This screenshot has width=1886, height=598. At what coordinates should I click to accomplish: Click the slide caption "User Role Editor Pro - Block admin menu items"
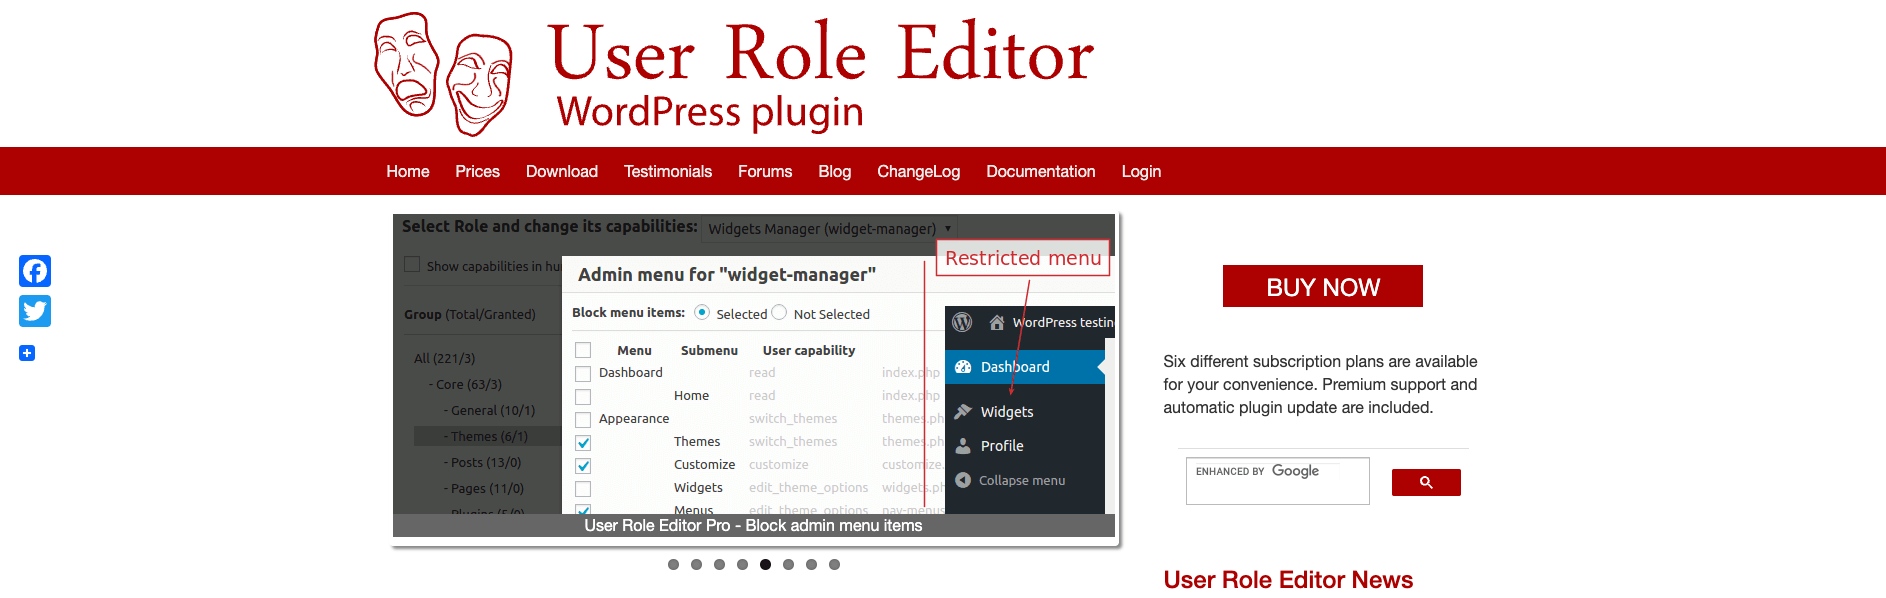(x=753, y=526)
